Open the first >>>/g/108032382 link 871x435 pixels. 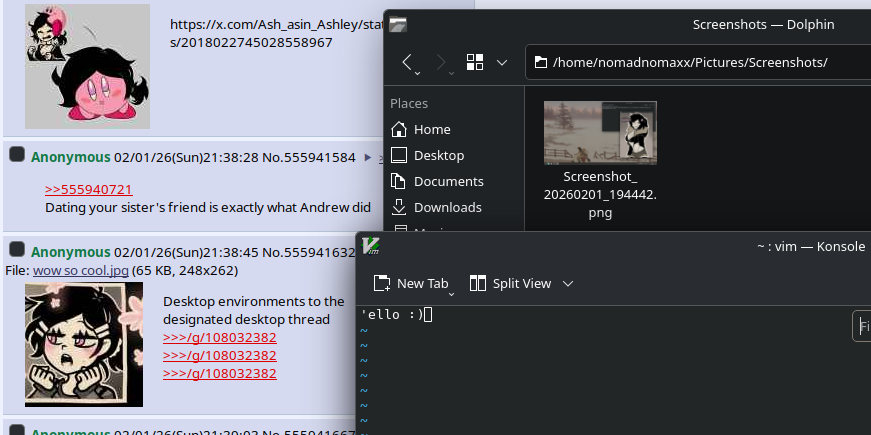pos(220,337)
